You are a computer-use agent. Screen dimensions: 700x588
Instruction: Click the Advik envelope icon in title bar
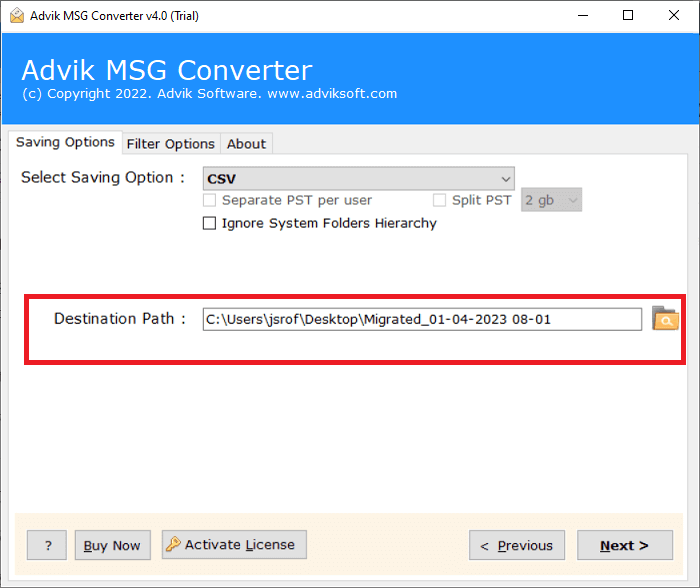17,16
